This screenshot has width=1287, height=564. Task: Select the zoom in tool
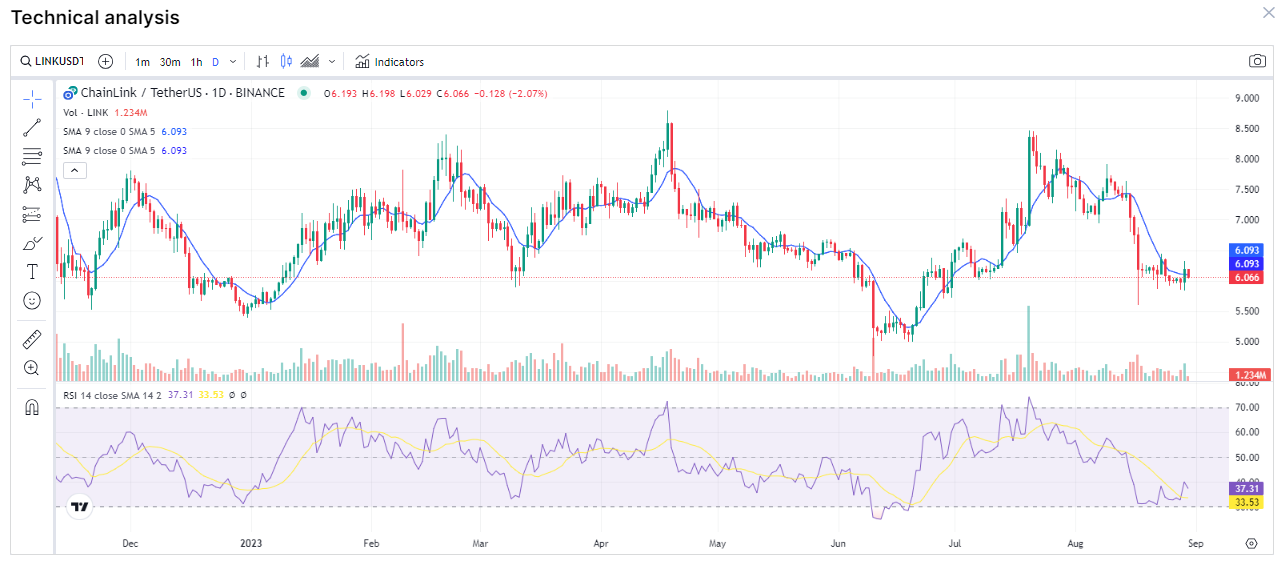point(32,368)
